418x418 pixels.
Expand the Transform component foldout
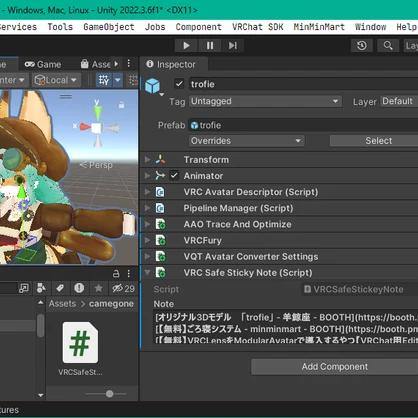click(147, 159)
